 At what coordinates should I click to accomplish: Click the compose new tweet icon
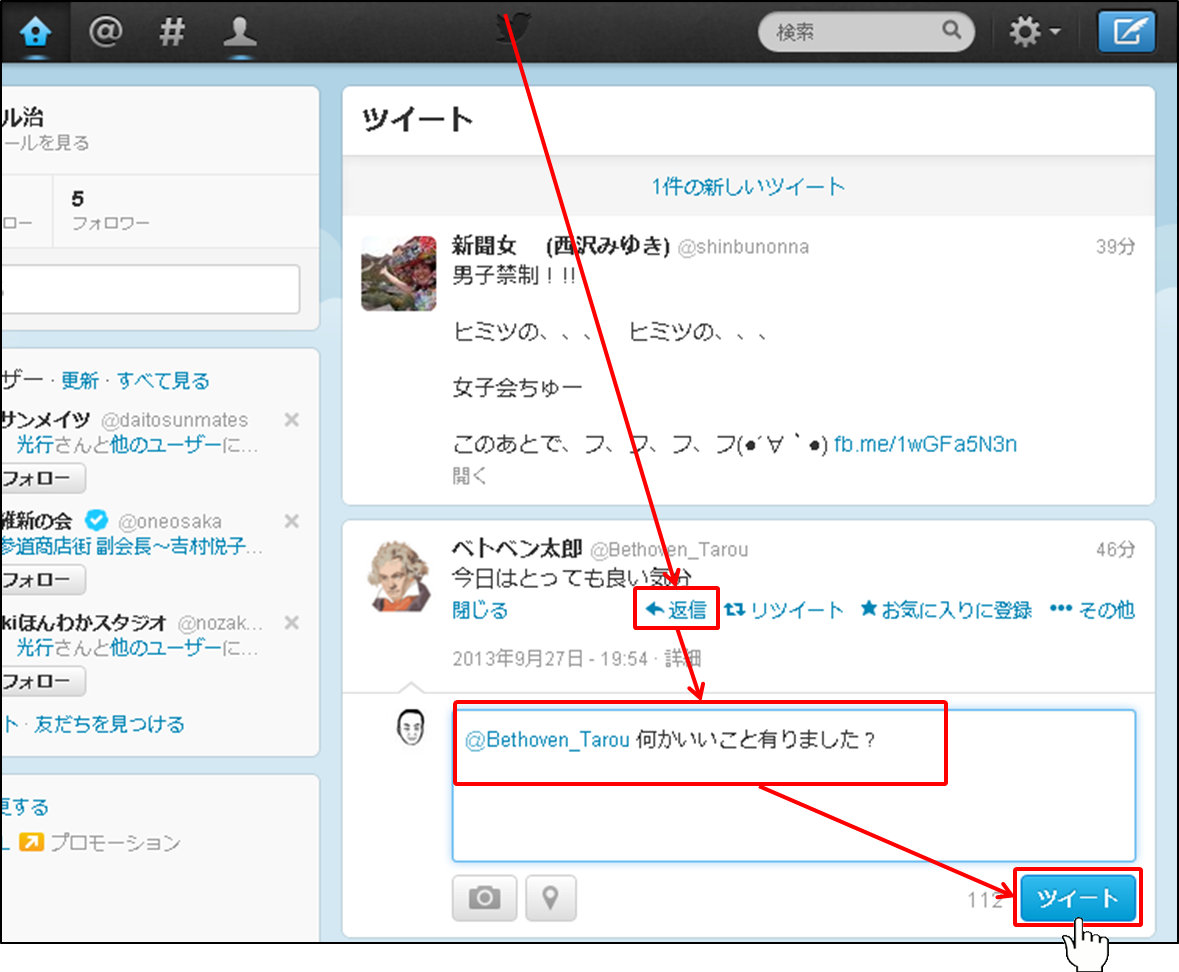(1126, 32)
